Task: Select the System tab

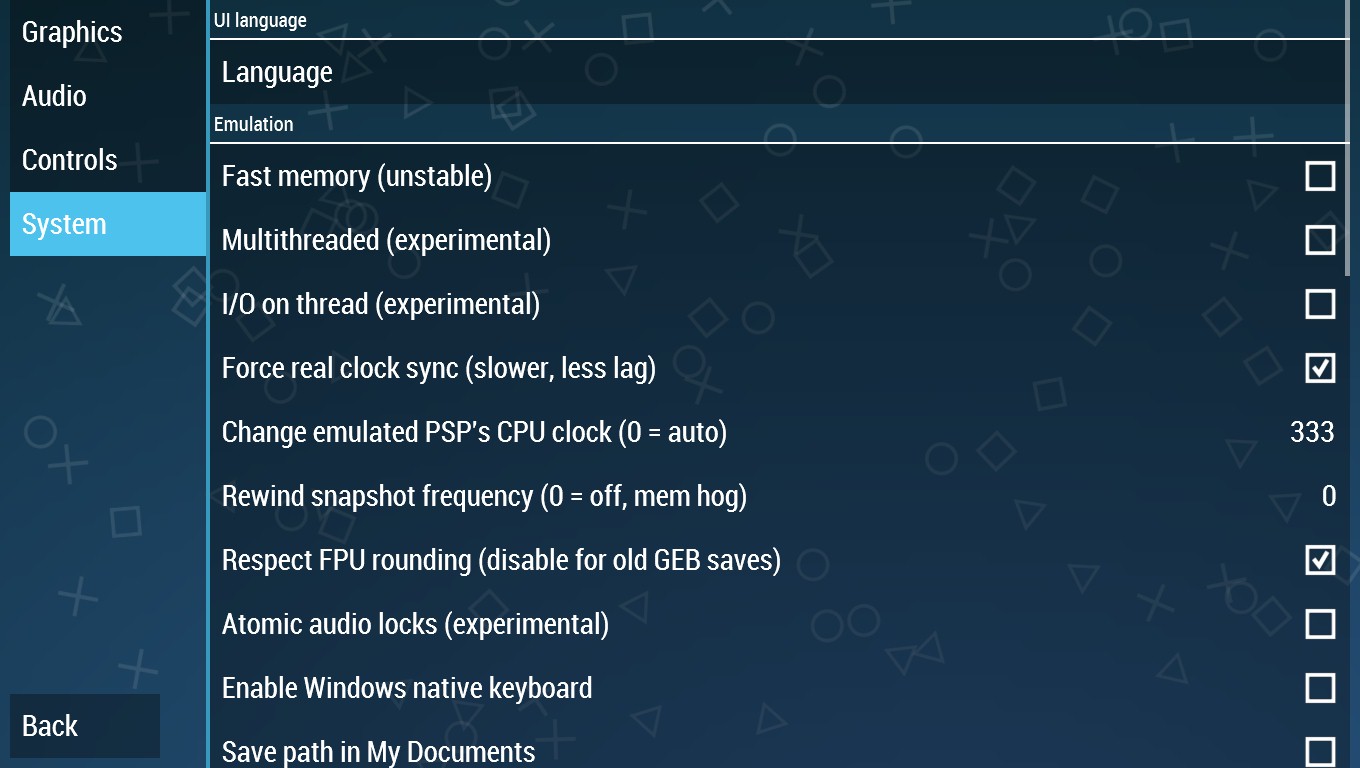Action: 108,224
